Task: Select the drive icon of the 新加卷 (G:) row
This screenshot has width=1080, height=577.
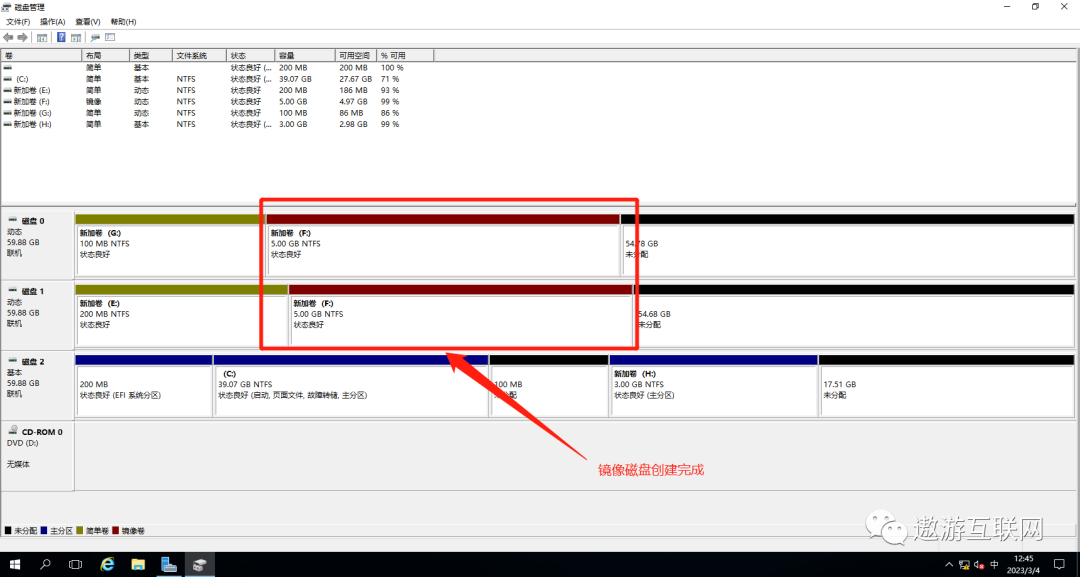Action: coord(8,113)
